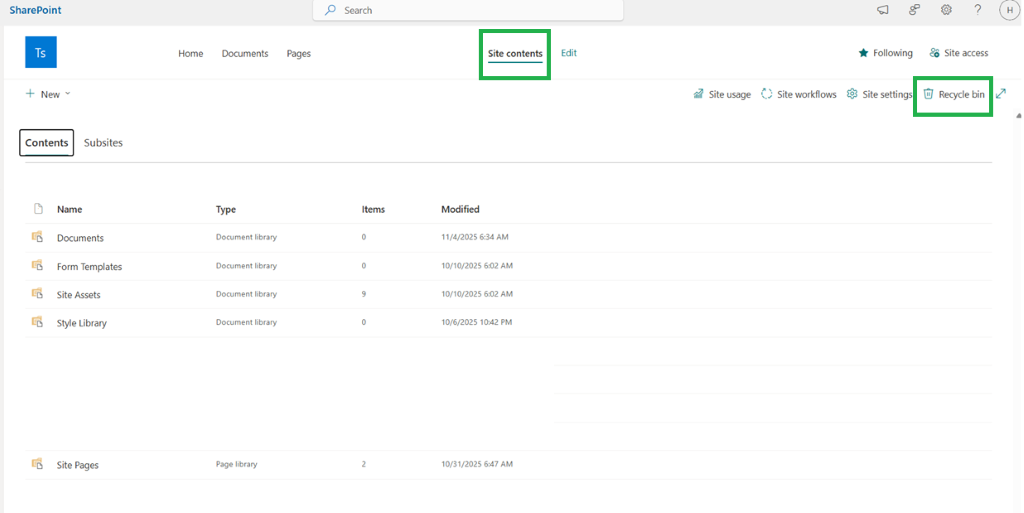
Task: Click date 10/31/2025 6:47 AM
Action: (x=477, y=464)
